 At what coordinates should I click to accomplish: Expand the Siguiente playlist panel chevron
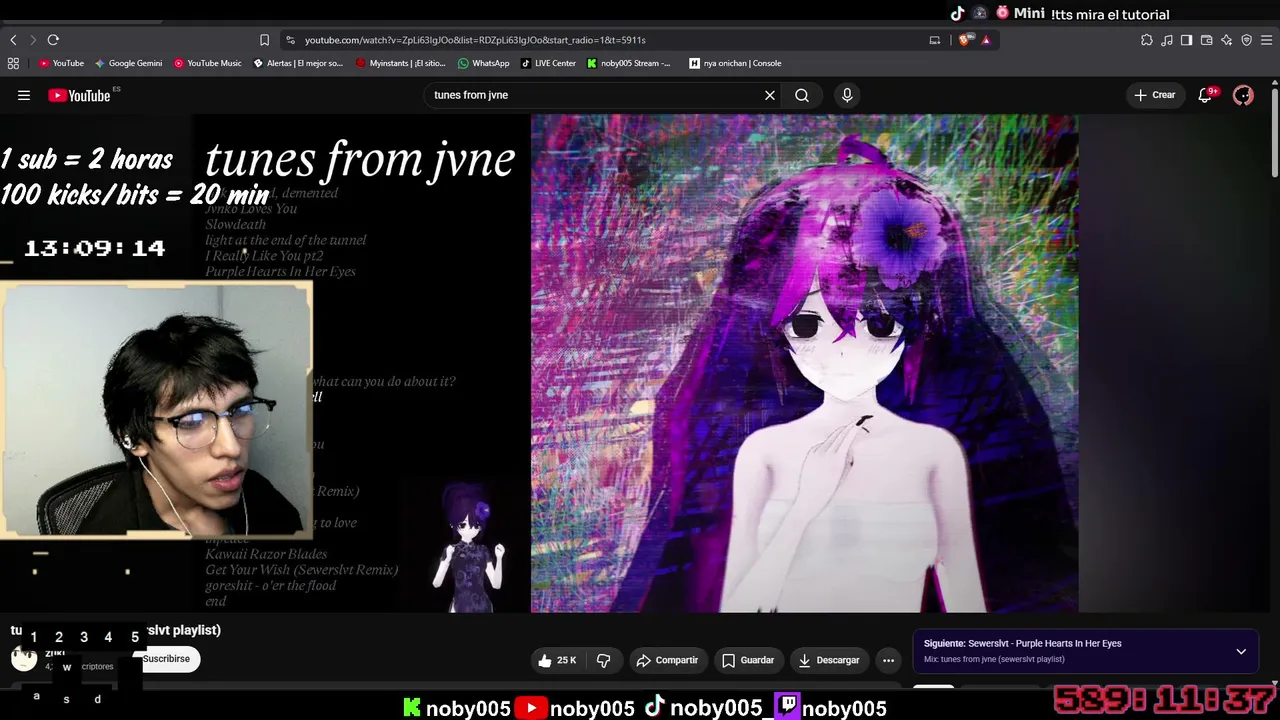click(x=1241, y=651)
